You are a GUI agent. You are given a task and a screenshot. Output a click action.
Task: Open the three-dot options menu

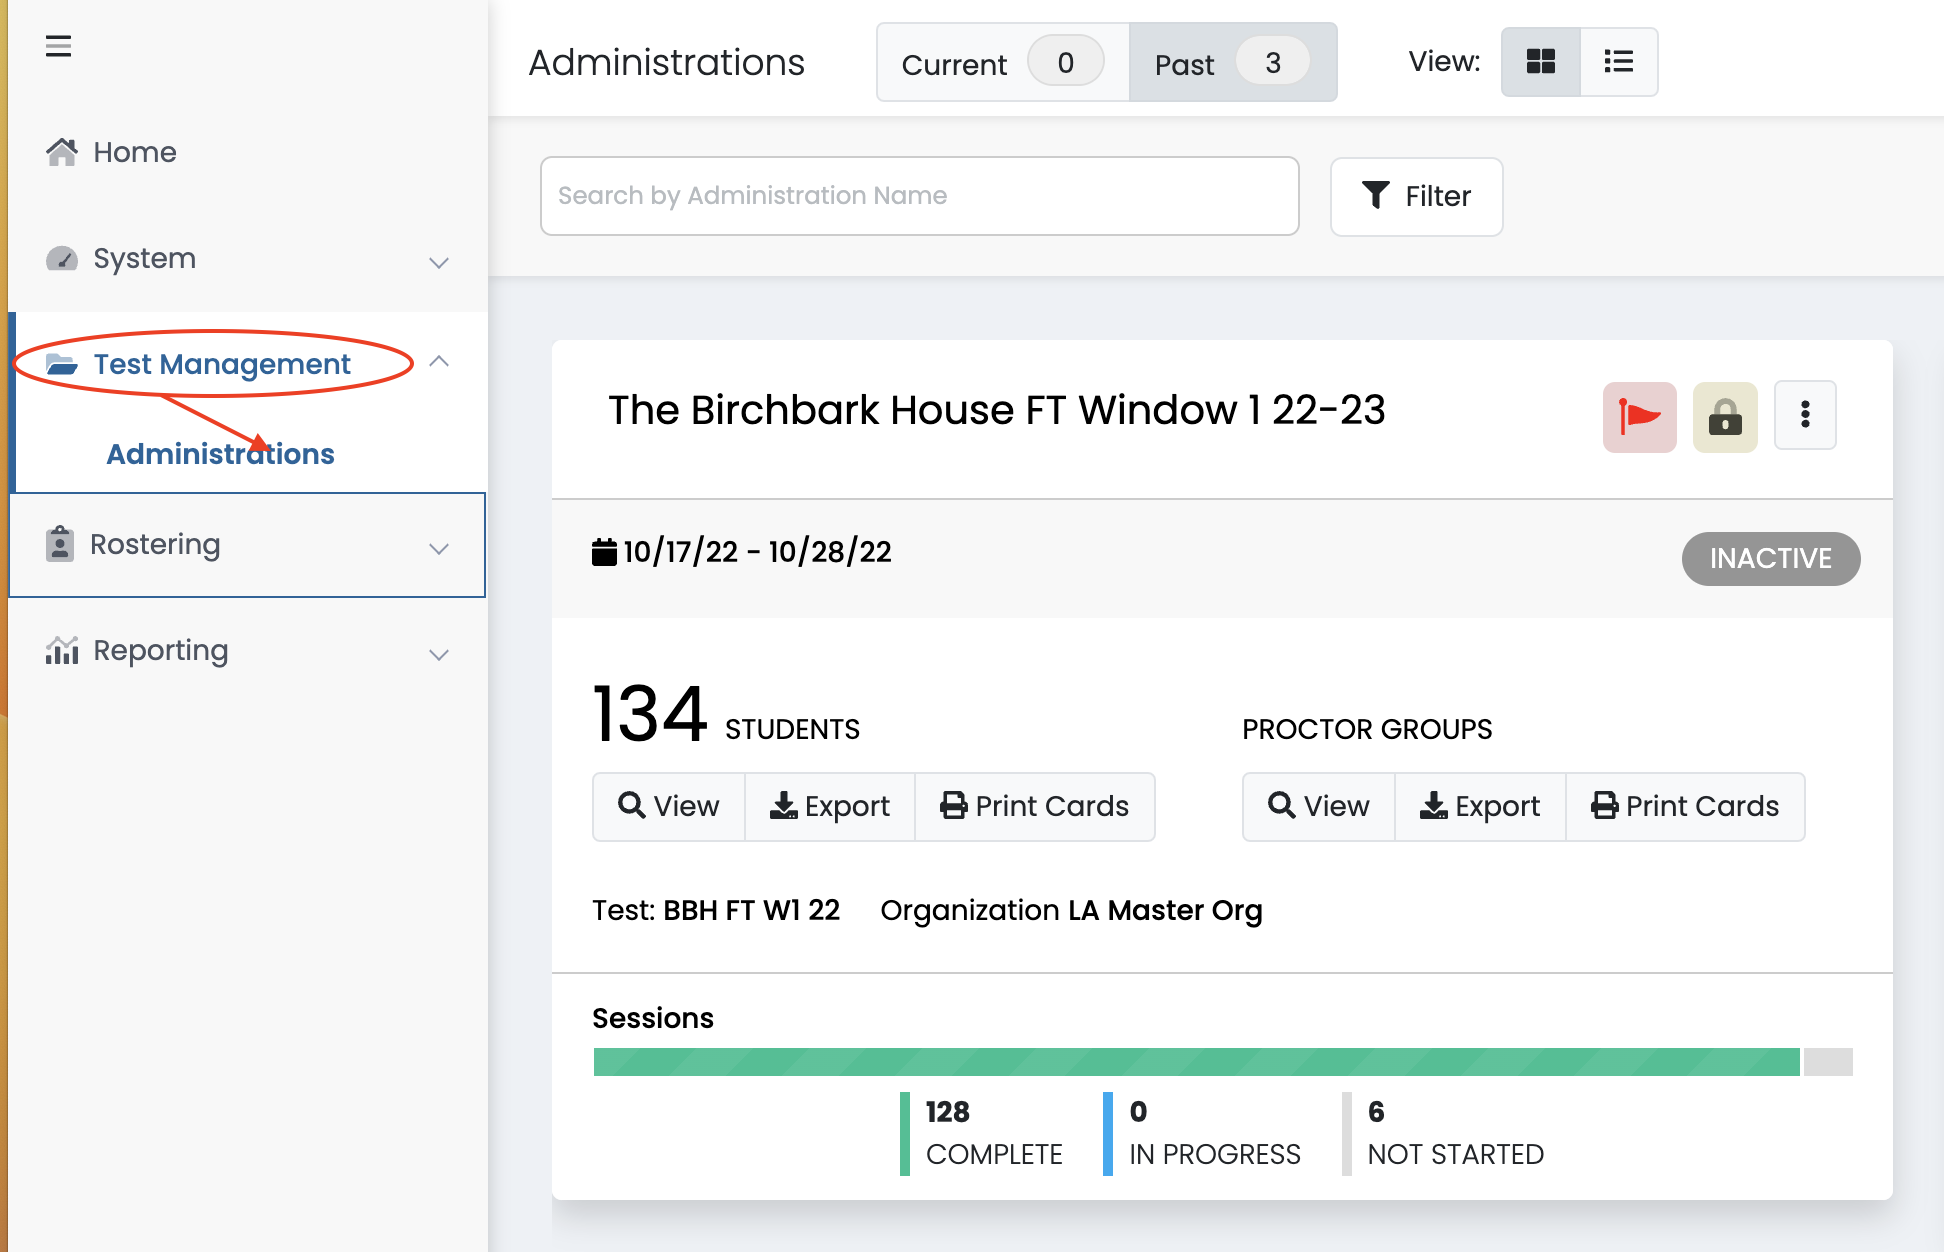(1805, 415)
